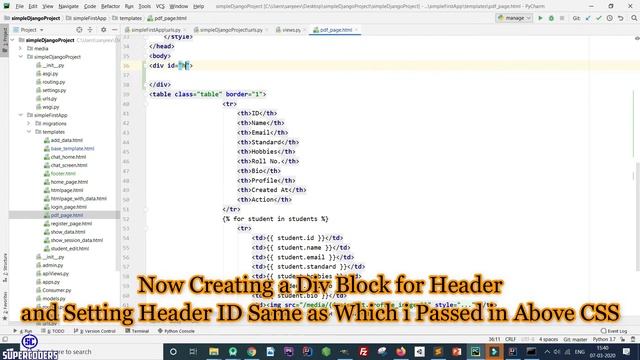Open the Version Control tool window

coord(95,331)
